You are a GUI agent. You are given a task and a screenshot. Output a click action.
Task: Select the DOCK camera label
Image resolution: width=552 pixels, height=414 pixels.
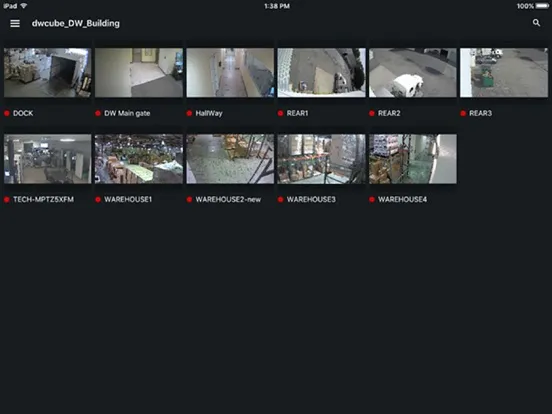coord(23,113)
